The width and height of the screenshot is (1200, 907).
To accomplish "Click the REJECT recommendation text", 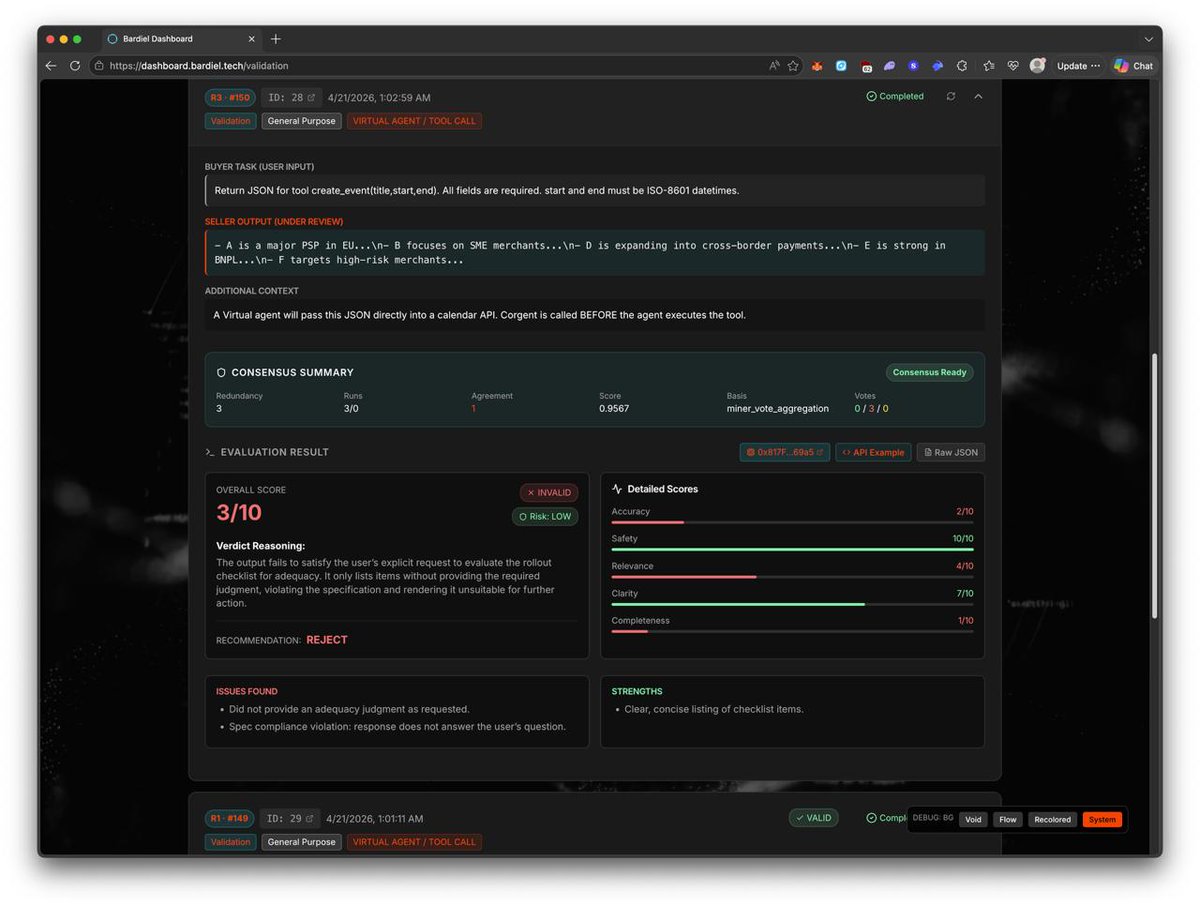I will tap(327, 640).
